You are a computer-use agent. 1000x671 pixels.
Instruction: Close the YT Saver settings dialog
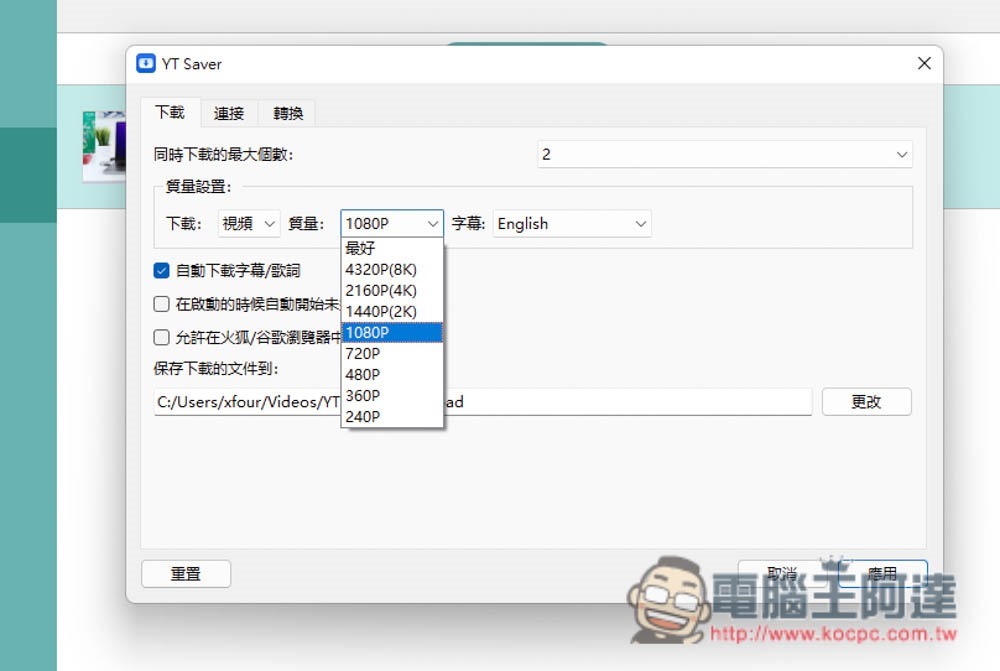point(924,63)
